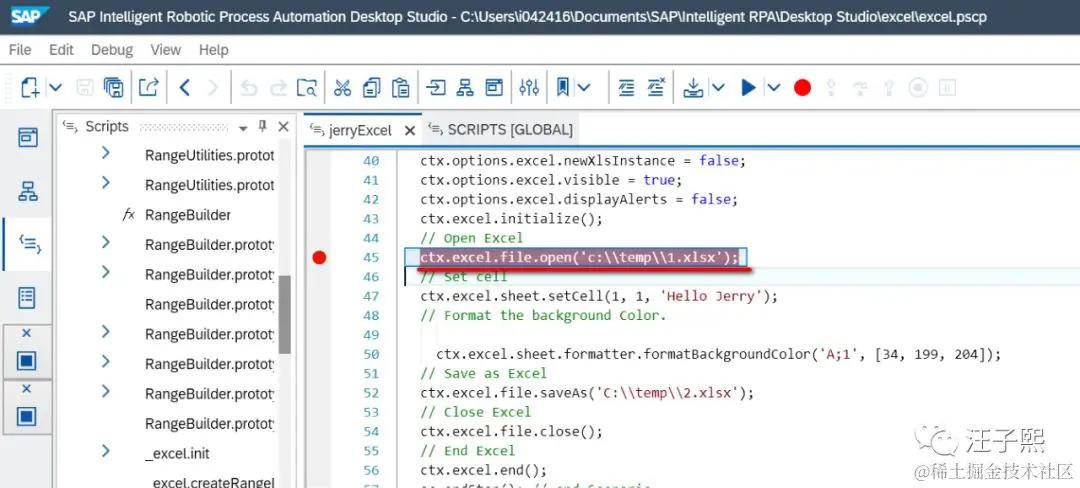Viewport: 1080px width, 488px height.
Task: Click the ctx.excel.end() code line
Action: pyautogui.click(x=484, y=470)
